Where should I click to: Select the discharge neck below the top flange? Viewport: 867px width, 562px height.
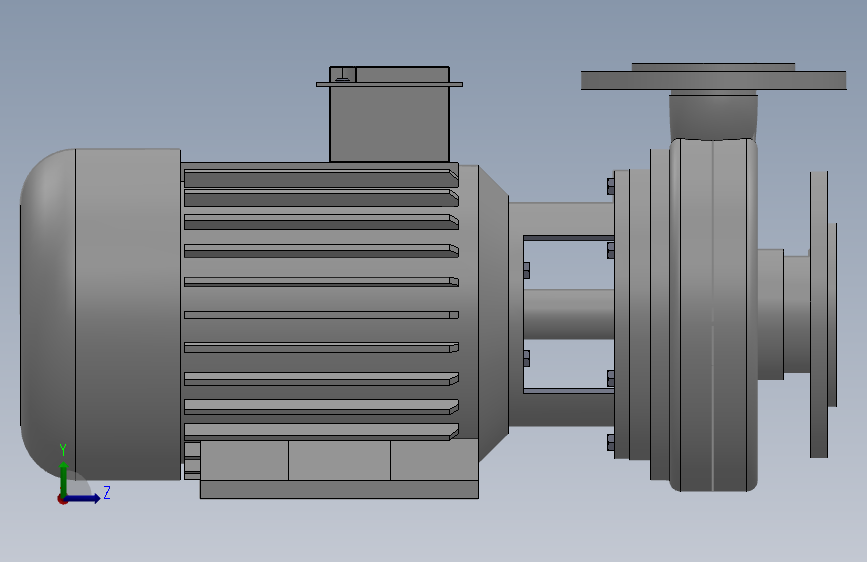point(713,116)
